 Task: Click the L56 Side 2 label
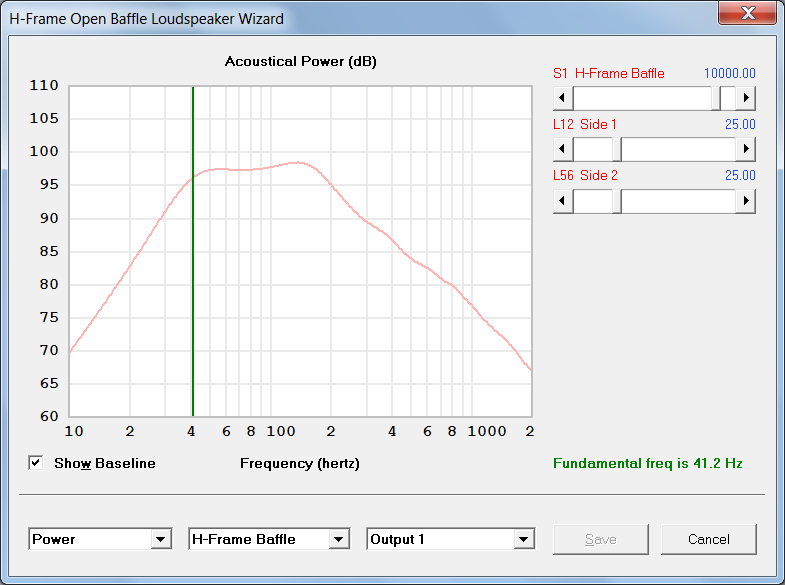[585, 175]
